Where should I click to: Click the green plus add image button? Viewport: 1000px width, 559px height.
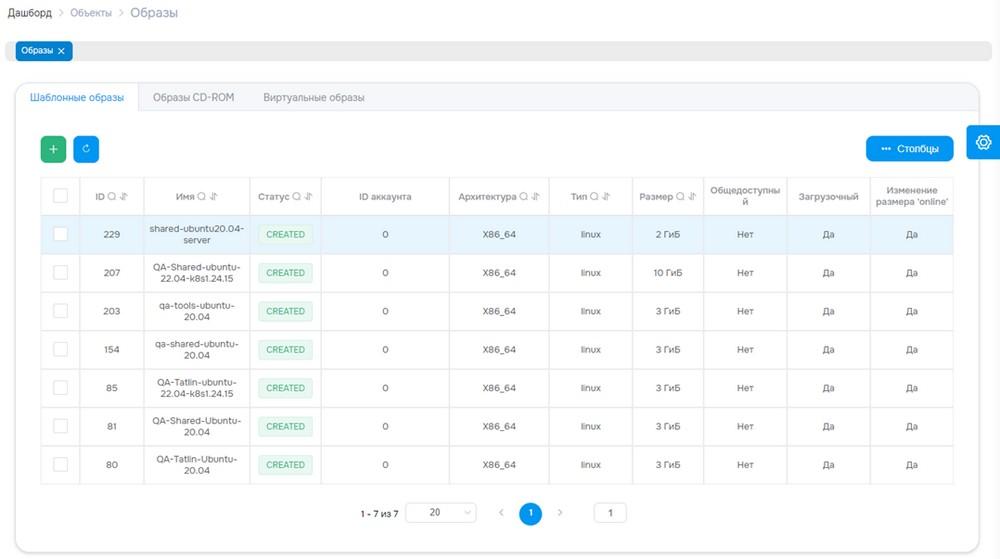54,149
